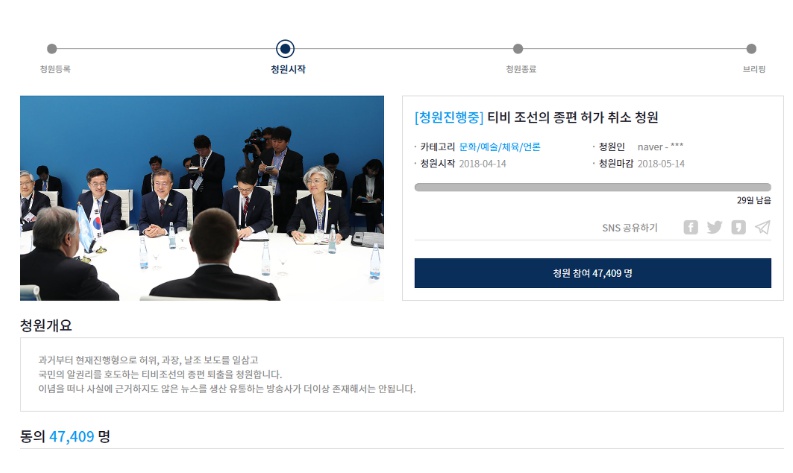Viewport: 793px width, 473px height.
Task: Click the 청원등록 step dot
Action: coord(52,49)
